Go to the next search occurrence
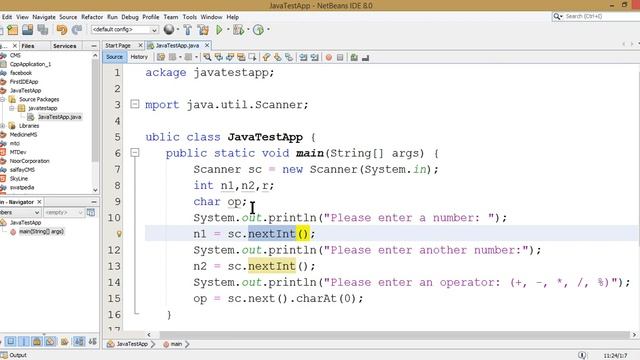The image size is (640, 360). pyautogui.click(x=230, y=58)
